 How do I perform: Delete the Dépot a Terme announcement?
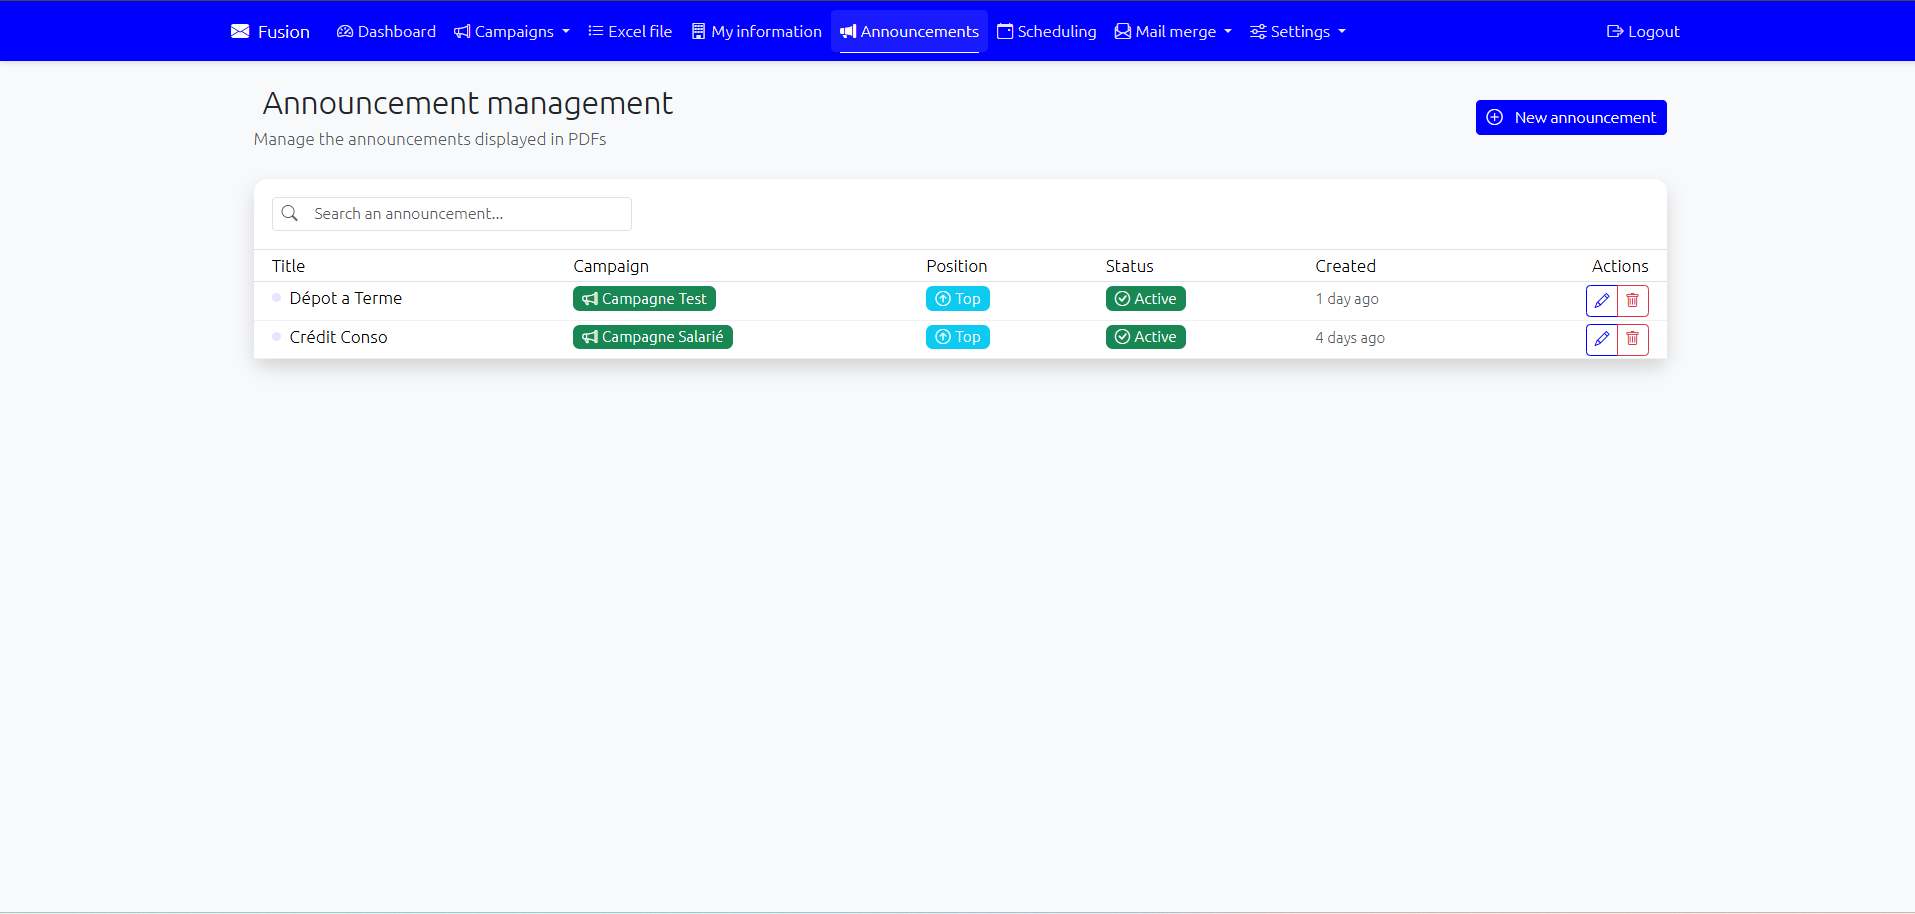pyautogui.click(x=1633, y=301)
